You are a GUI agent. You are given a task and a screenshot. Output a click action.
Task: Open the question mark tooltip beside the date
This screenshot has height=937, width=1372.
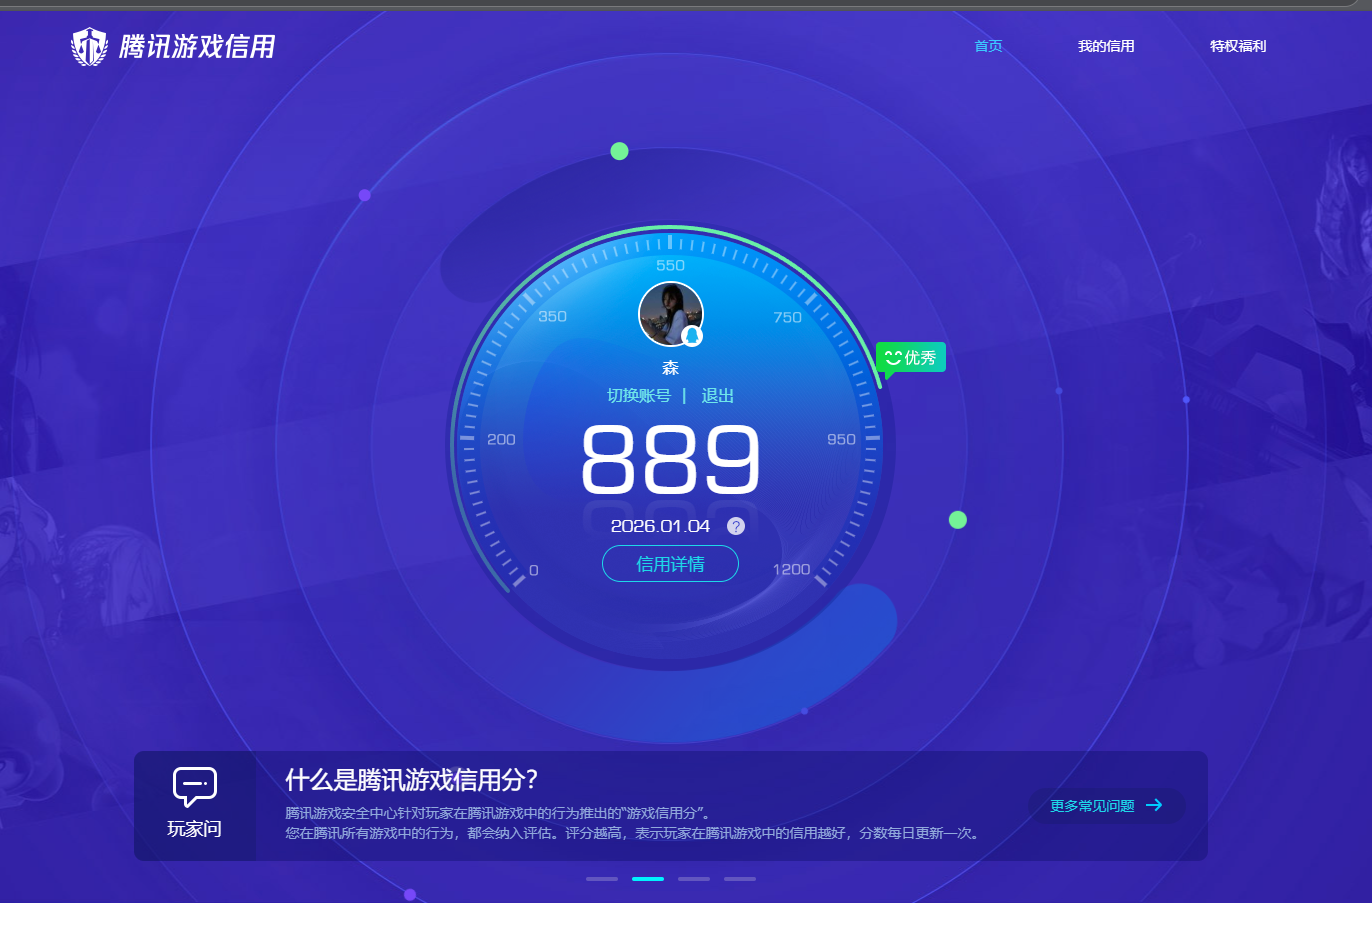[x=736, y=525]
